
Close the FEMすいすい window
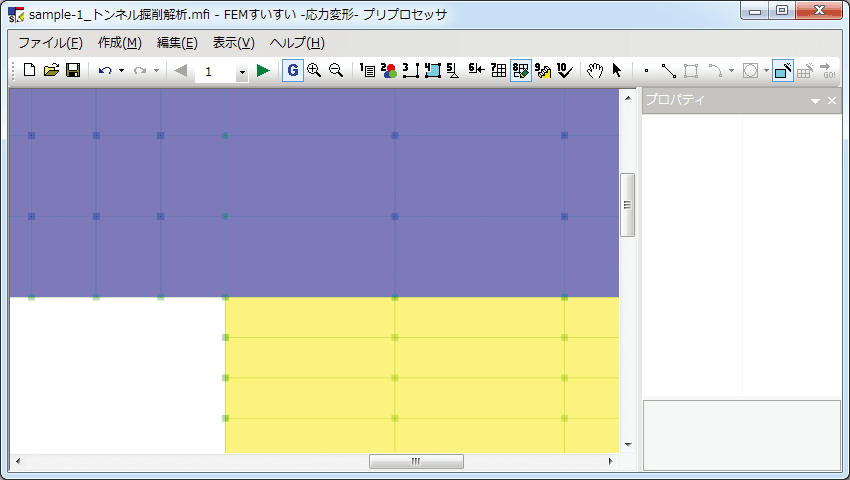click(819, 10)
